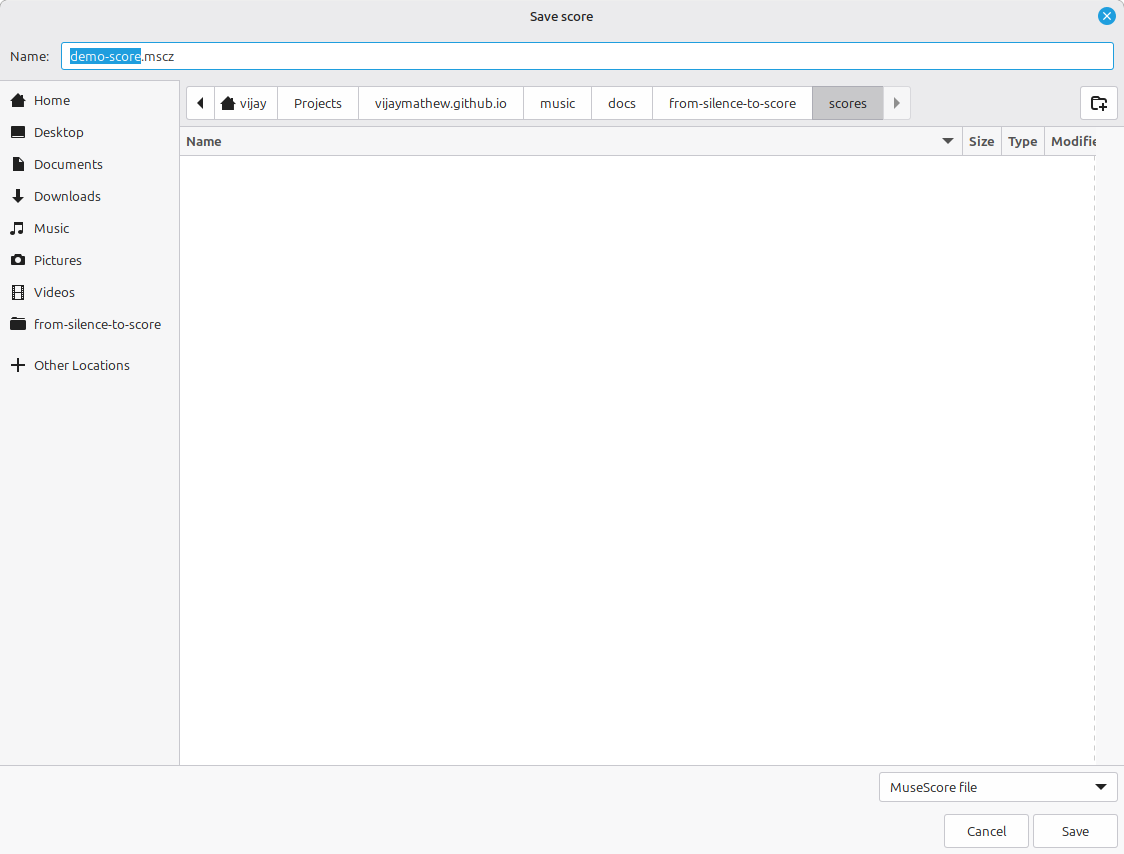Sort by the Size column header
This screenshot has height=854, width=1124.
[981, 141]
